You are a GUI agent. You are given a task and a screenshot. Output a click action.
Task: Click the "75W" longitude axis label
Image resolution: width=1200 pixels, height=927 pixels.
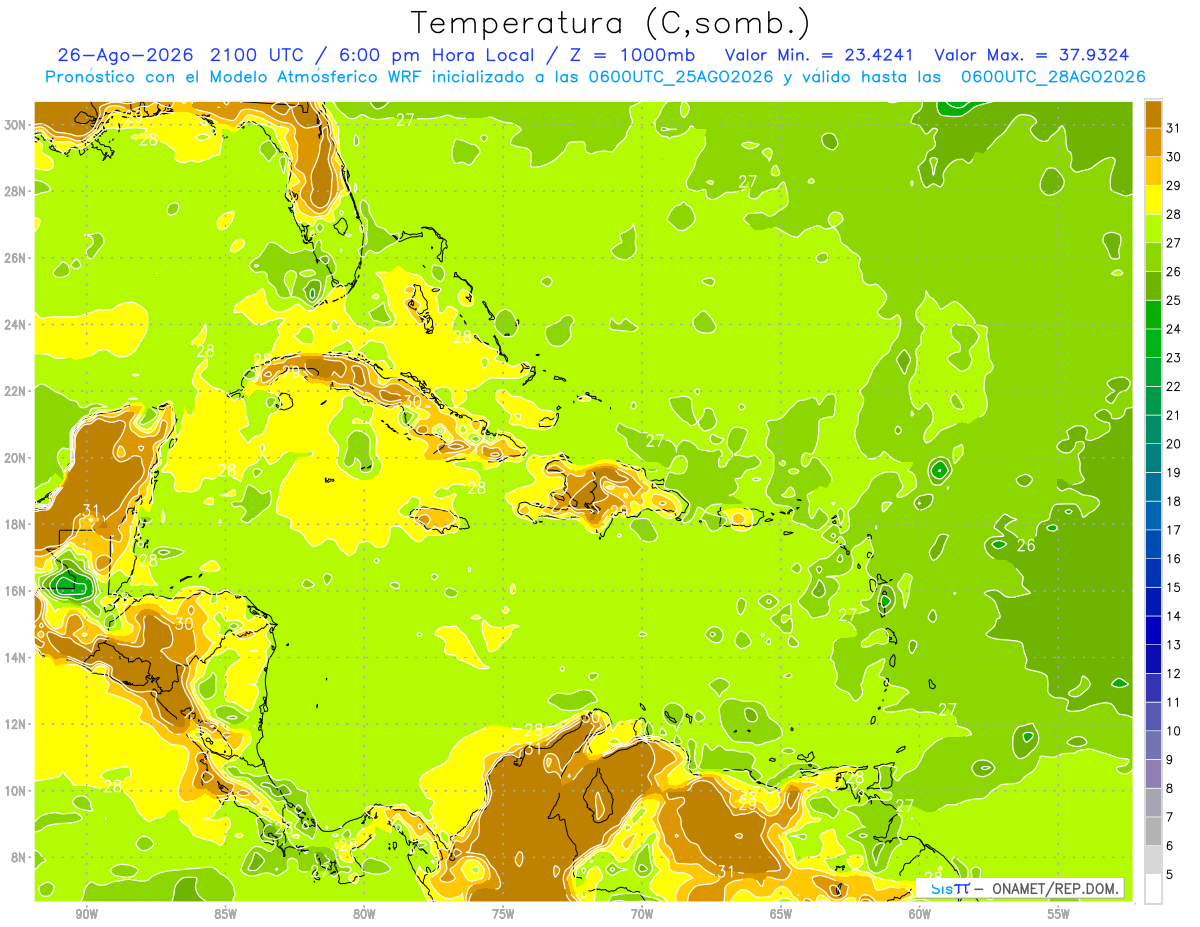coord(503,914)
